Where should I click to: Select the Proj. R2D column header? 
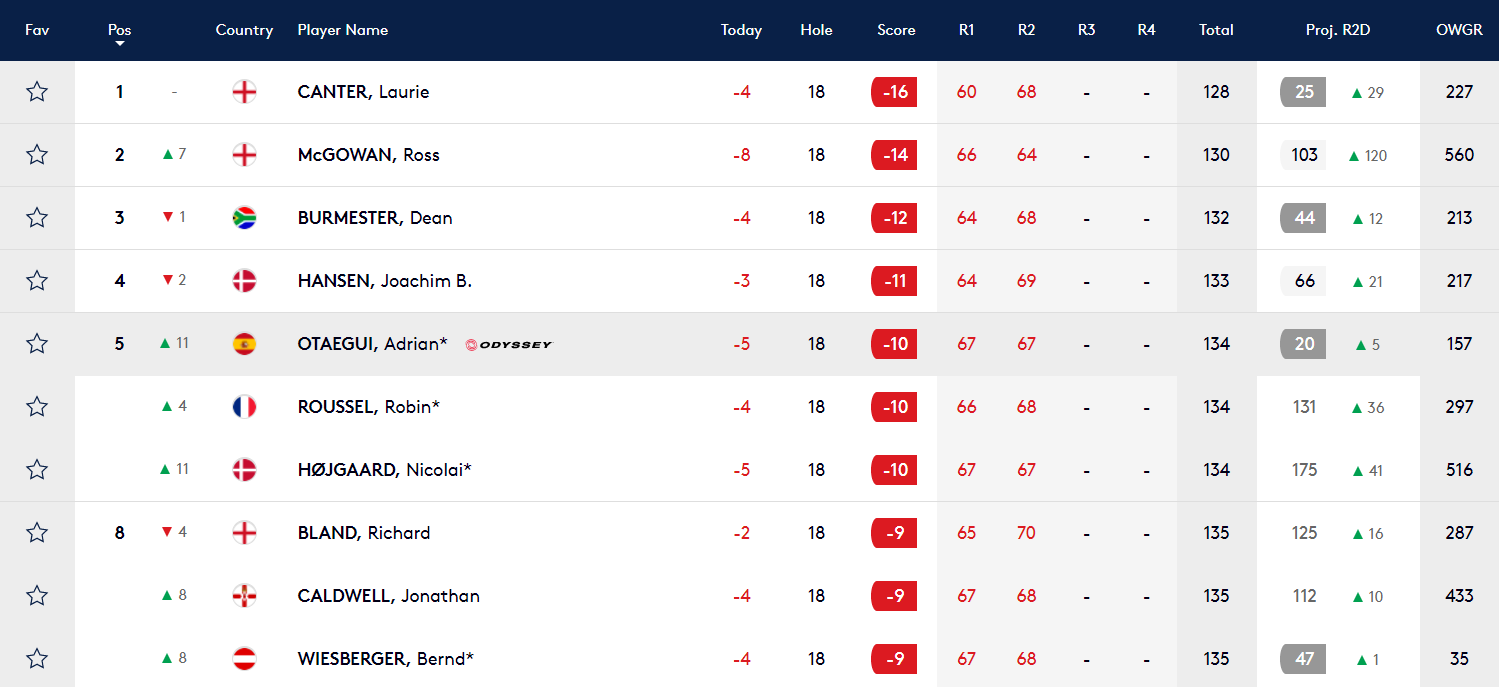[1338, 30]
